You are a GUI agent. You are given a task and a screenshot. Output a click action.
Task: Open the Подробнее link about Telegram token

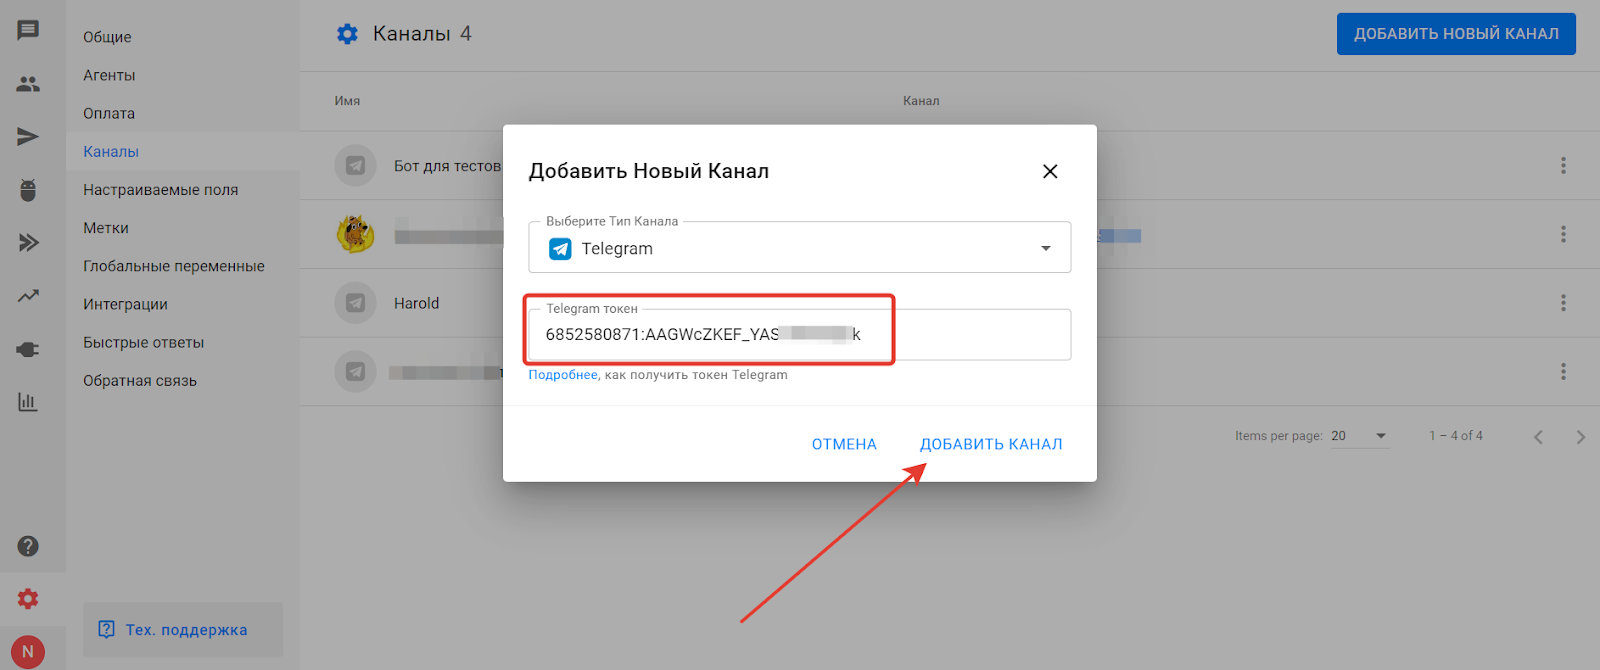[563, 375]
